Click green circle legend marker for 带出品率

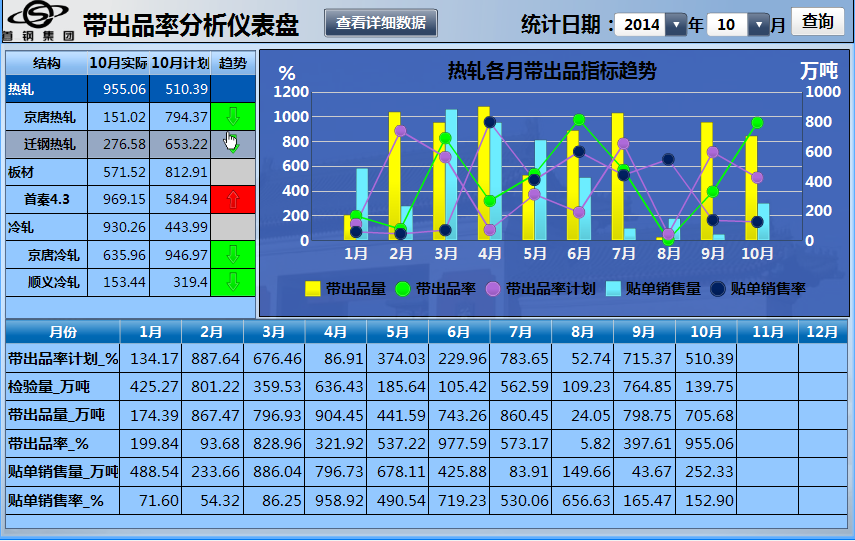pyautogui.click(x=403, y=289)
